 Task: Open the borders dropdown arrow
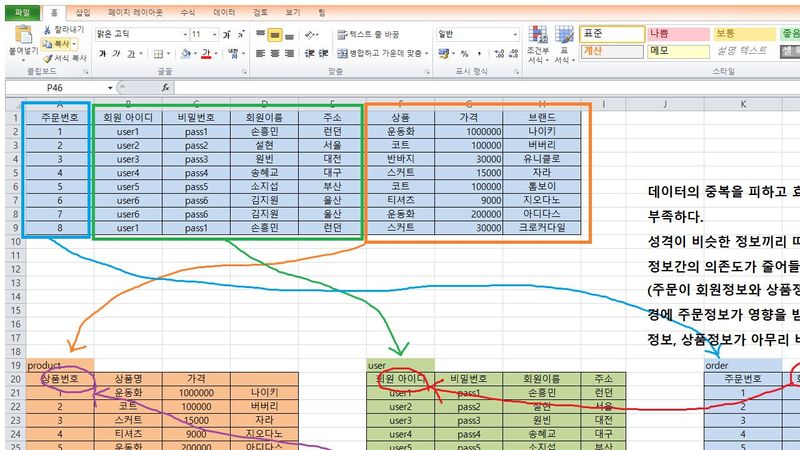(168, 54)
